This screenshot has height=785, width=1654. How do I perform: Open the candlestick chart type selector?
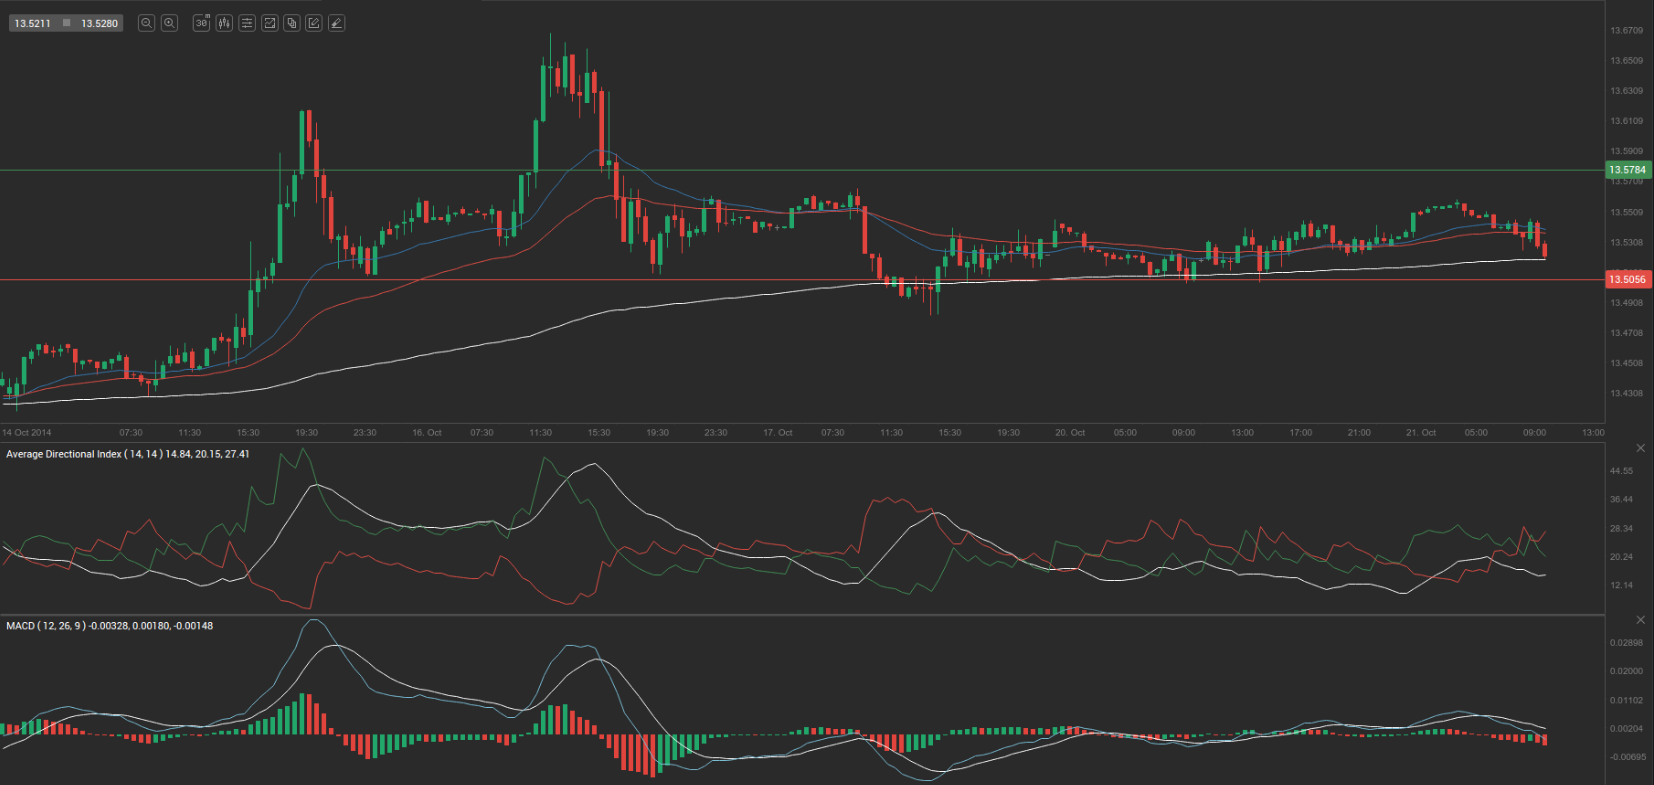(x=224, y=23)
